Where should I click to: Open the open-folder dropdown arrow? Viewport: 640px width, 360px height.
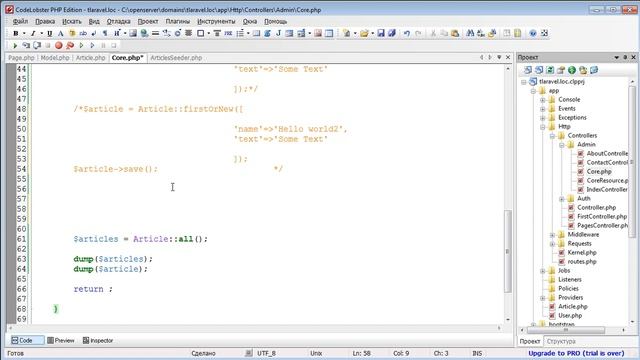pos(373,33)
